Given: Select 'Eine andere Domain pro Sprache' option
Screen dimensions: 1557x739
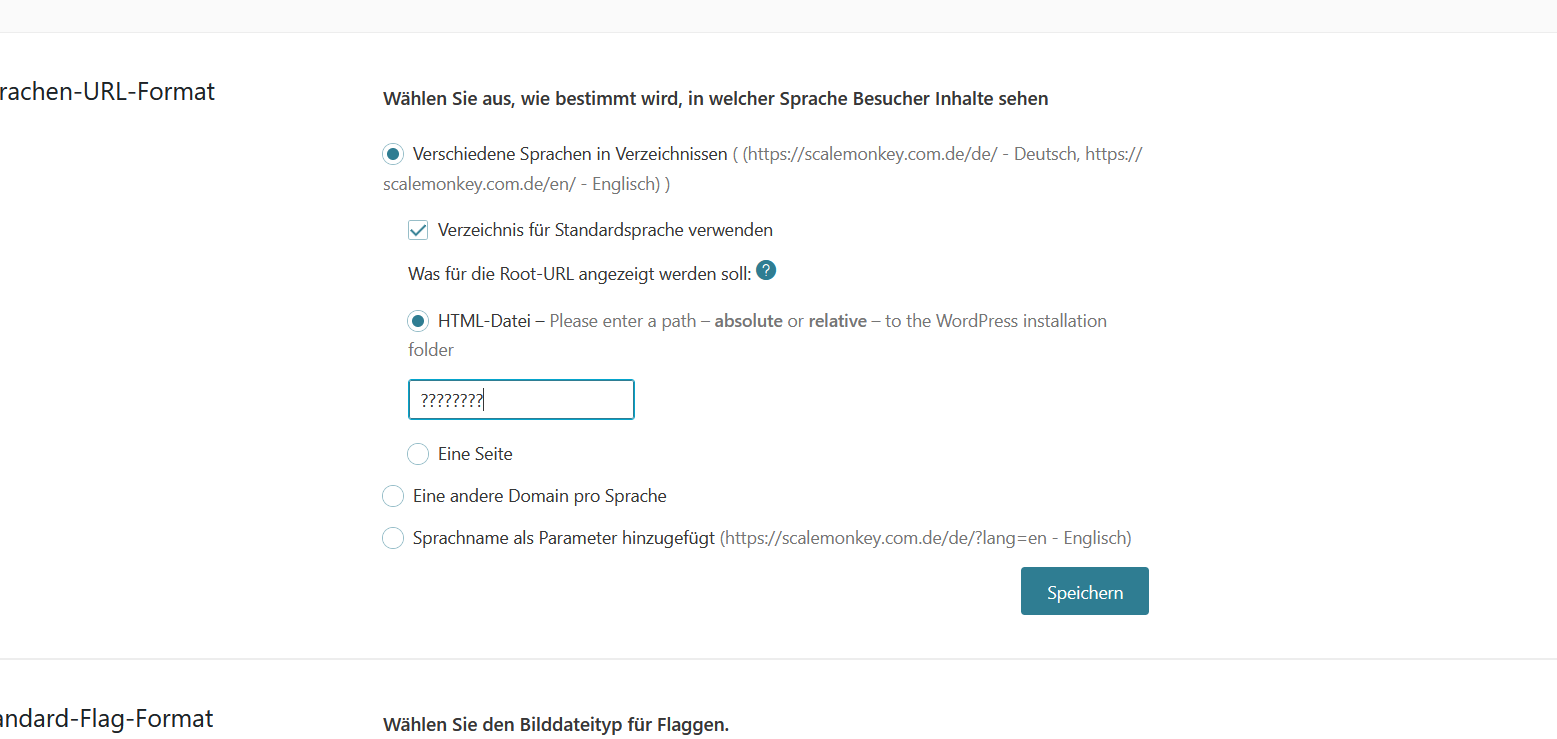Looking at the screenshot, I should point(393,496).
